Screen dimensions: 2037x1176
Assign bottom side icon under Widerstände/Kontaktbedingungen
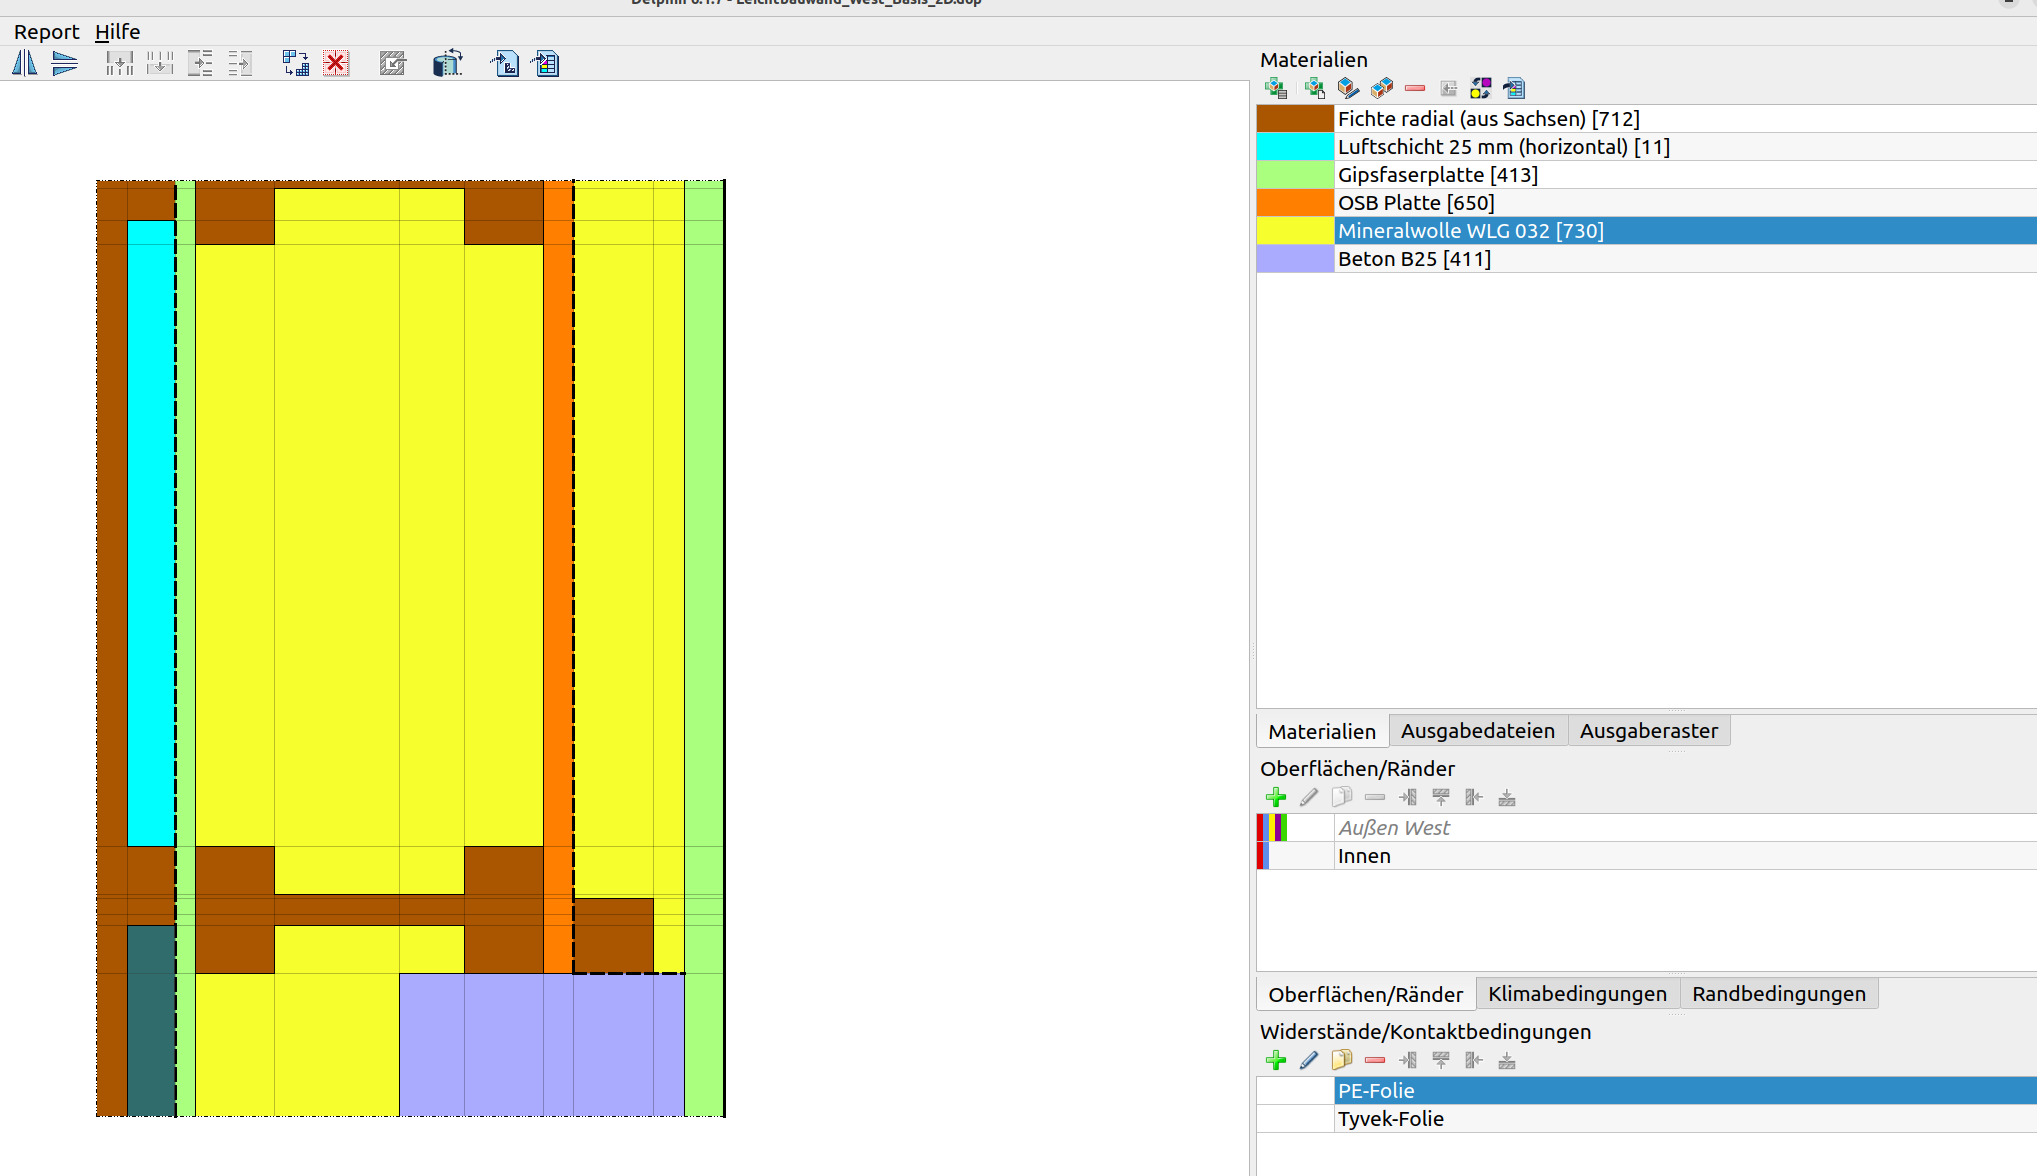pos(1507,1060)
